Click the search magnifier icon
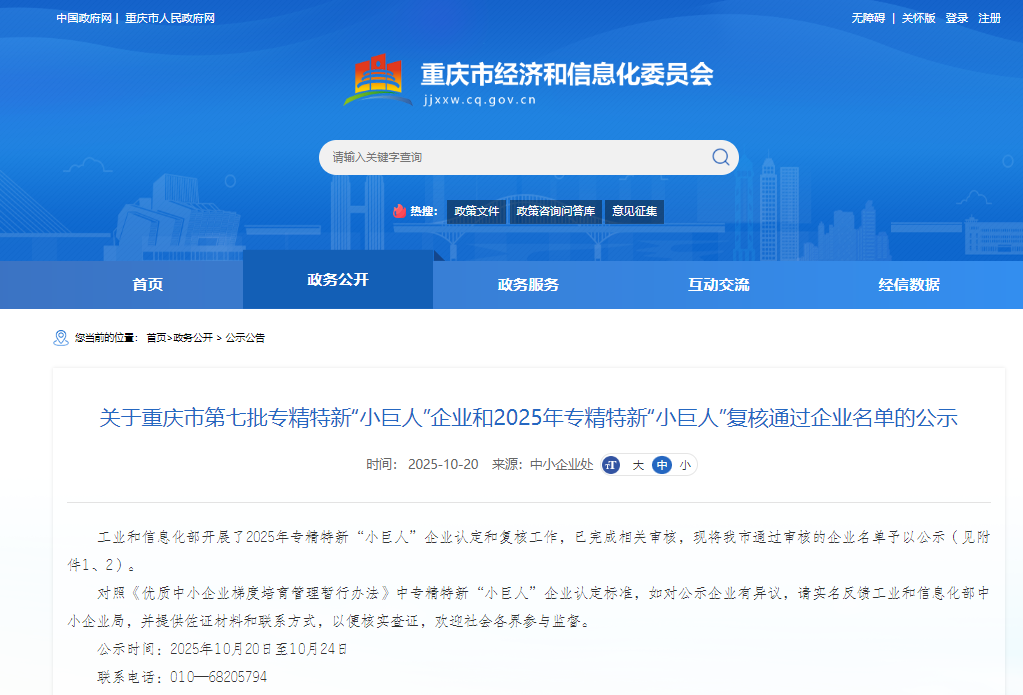1023x695 pixels. [720, 157]
